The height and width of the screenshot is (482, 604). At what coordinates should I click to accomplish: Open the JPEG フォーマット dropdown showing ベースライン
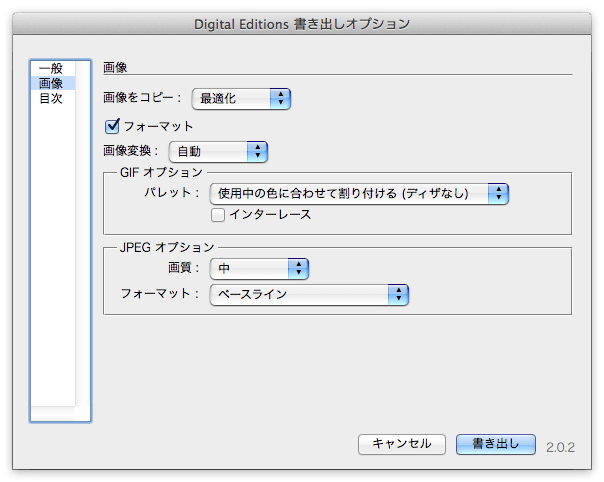point(309,295)
